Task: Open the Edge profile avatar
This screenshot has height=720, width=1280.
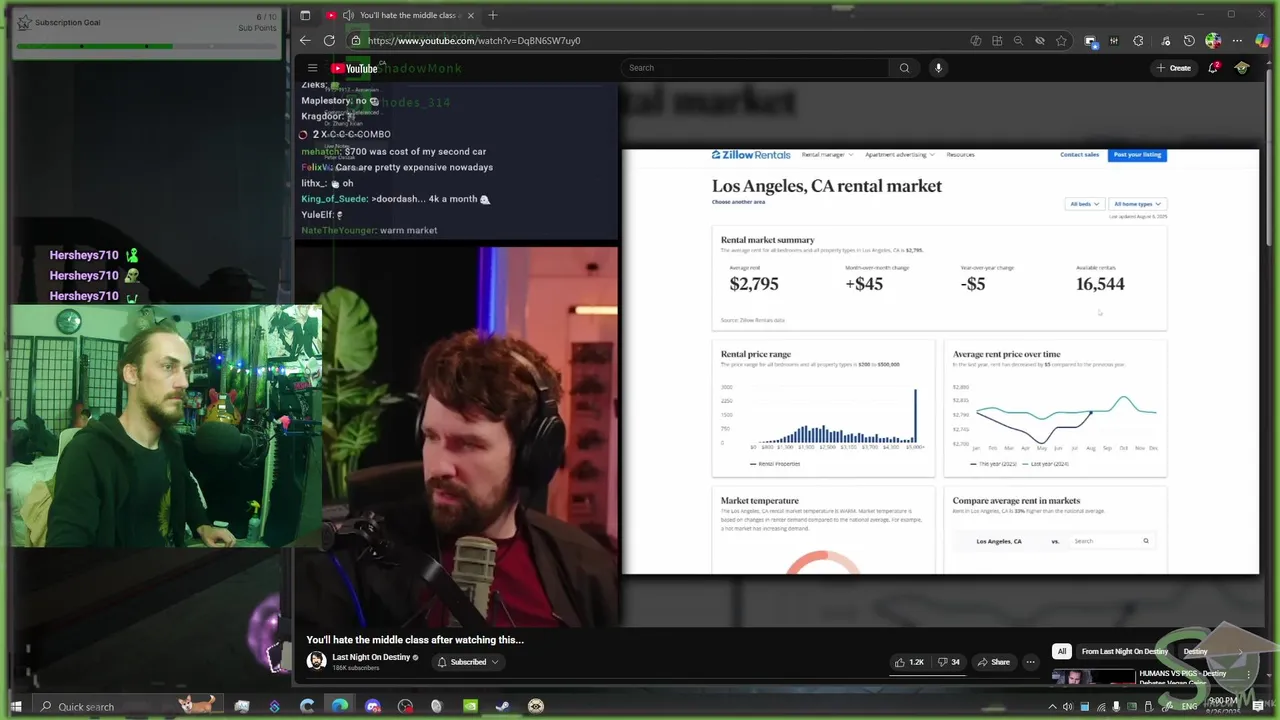Action: point(1213,41)
